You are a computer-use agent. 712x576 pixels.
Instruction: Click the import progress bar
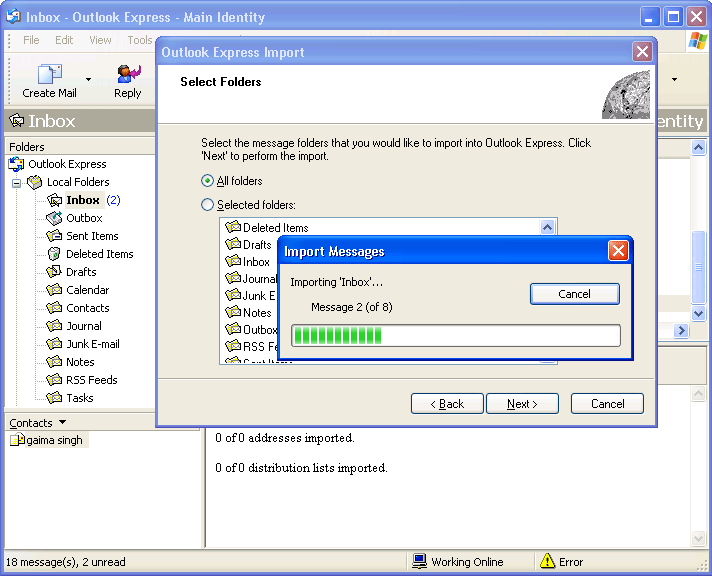(x=455, y=336)
